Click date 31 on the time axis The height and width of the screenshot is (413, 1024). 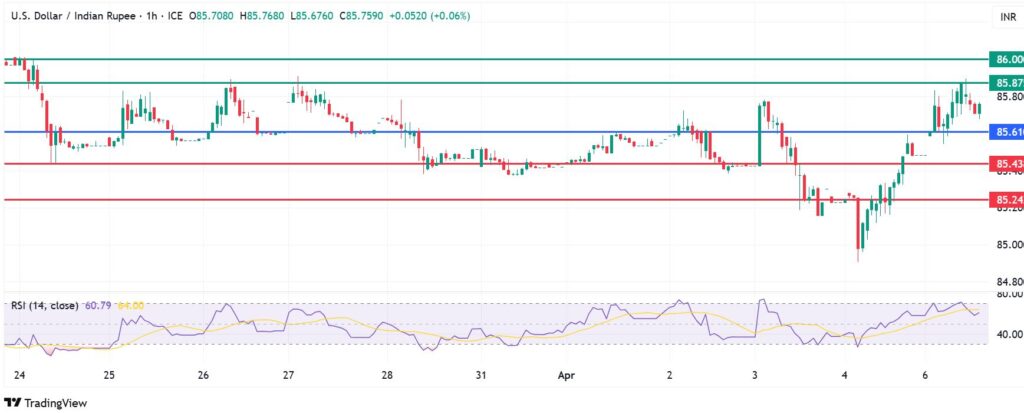point(481,375)
